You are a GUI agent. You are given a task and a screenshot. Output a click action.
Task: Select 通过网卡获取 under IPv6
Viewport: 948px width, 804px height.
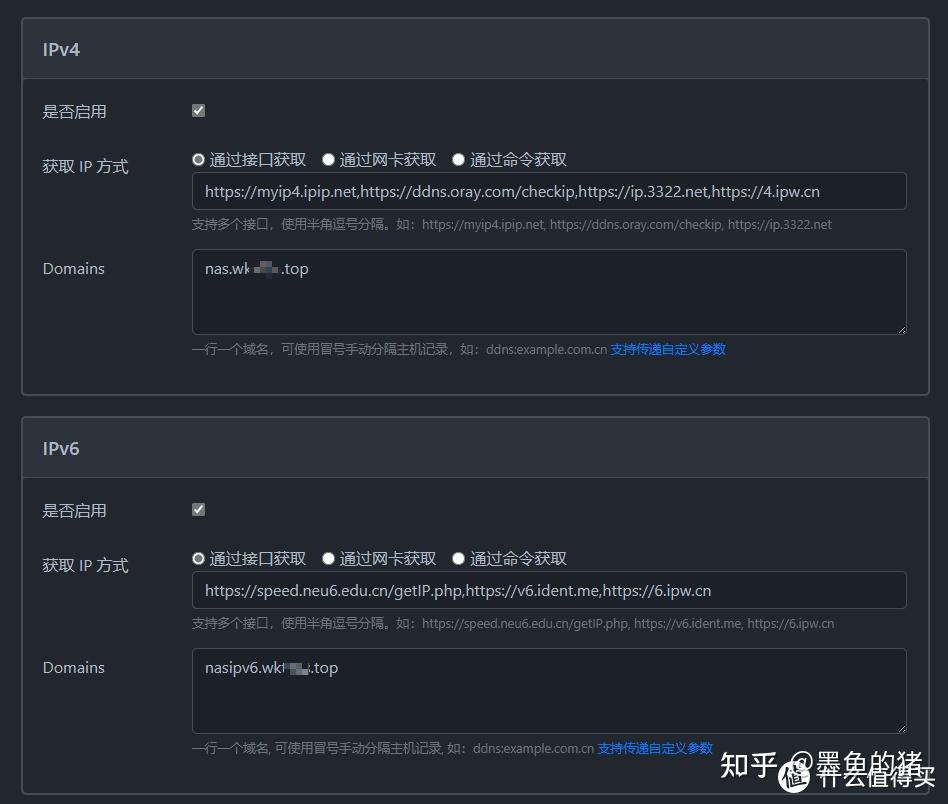point(328,558)
